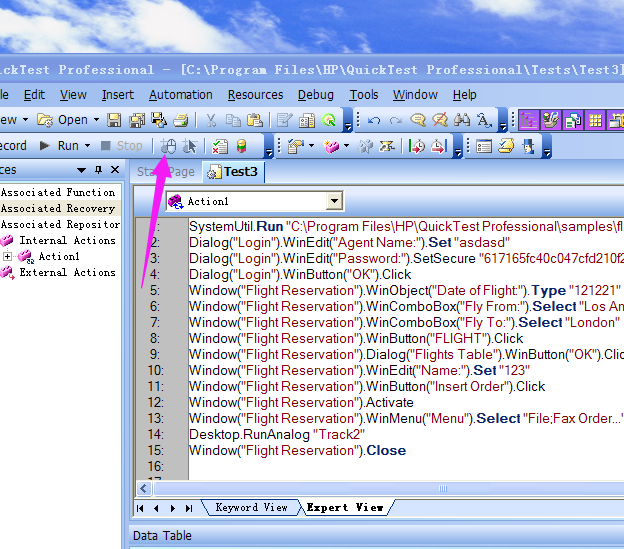This screenshot has width=624, height=549.
Task: Open the Debug menu
Action: tap(316, 95)
